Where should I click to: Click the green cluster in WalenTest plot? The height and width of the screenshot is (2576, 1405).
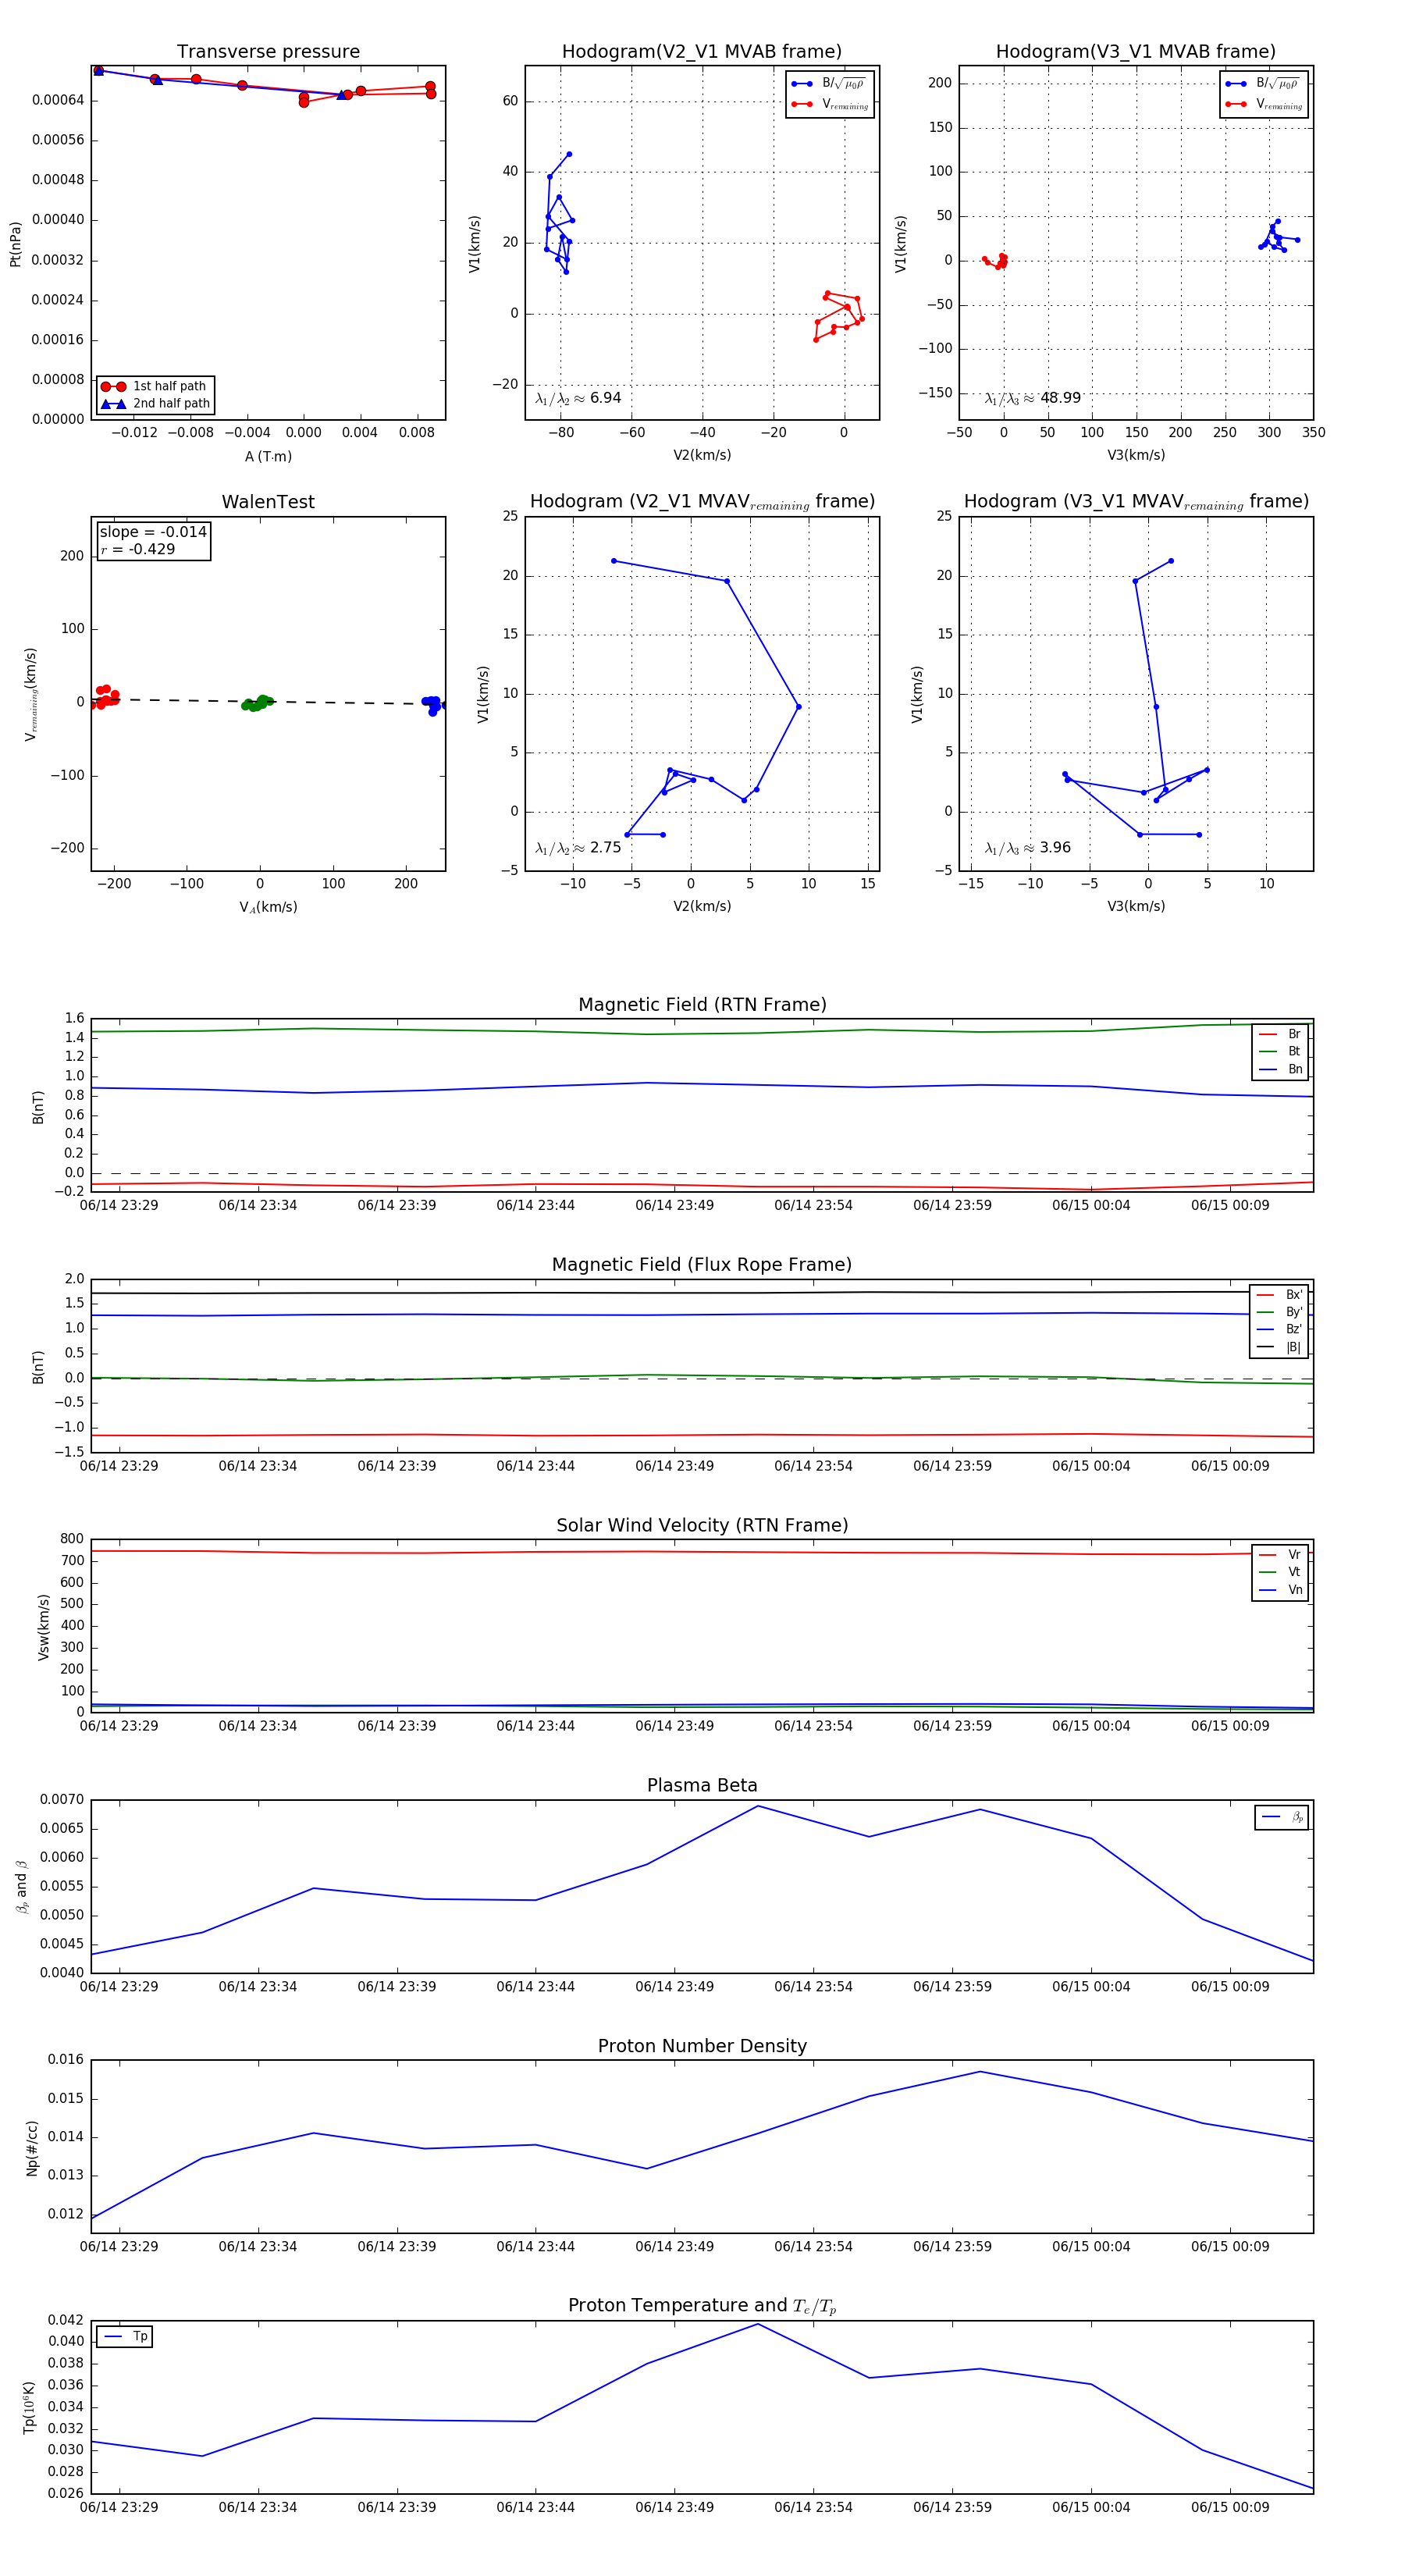click(x=257, y=703)
